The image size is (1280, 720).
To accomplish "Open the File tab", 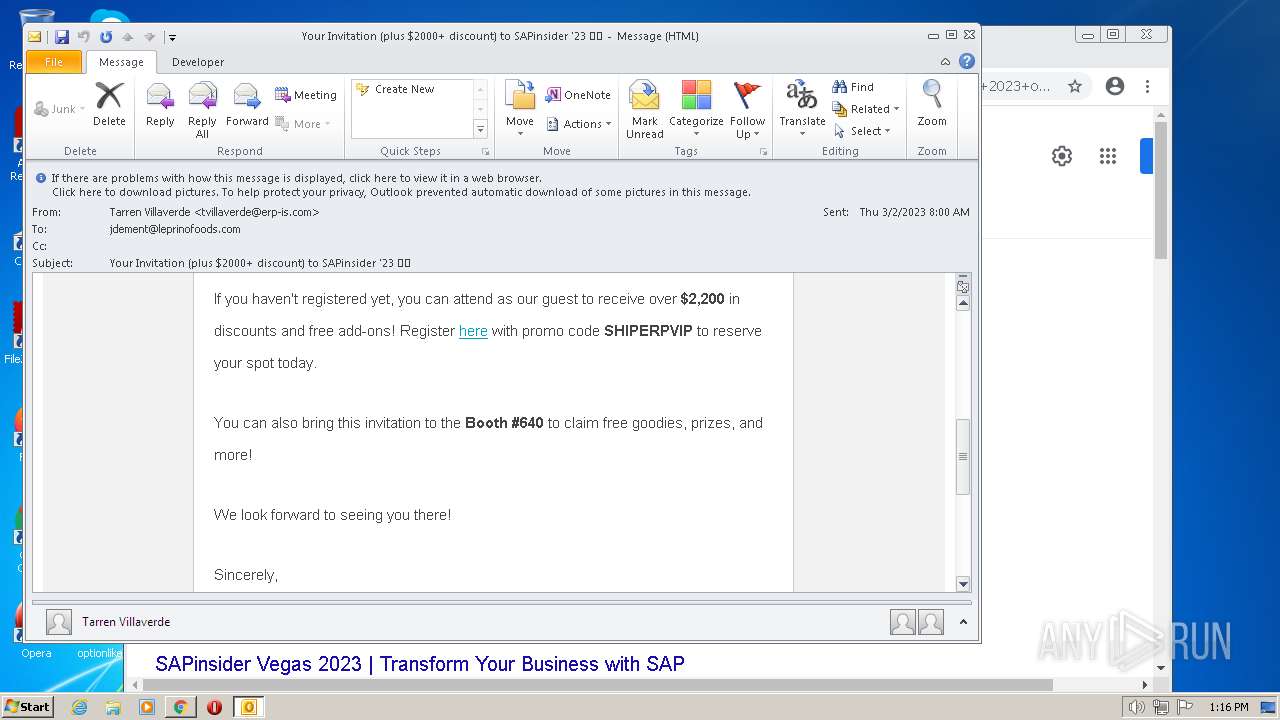I will (x=54, y=62).
